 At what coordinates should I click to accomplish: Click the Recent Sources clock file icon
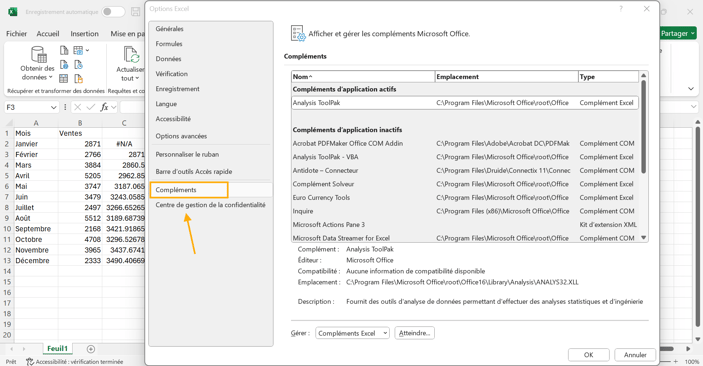click(x=78, y=65)
